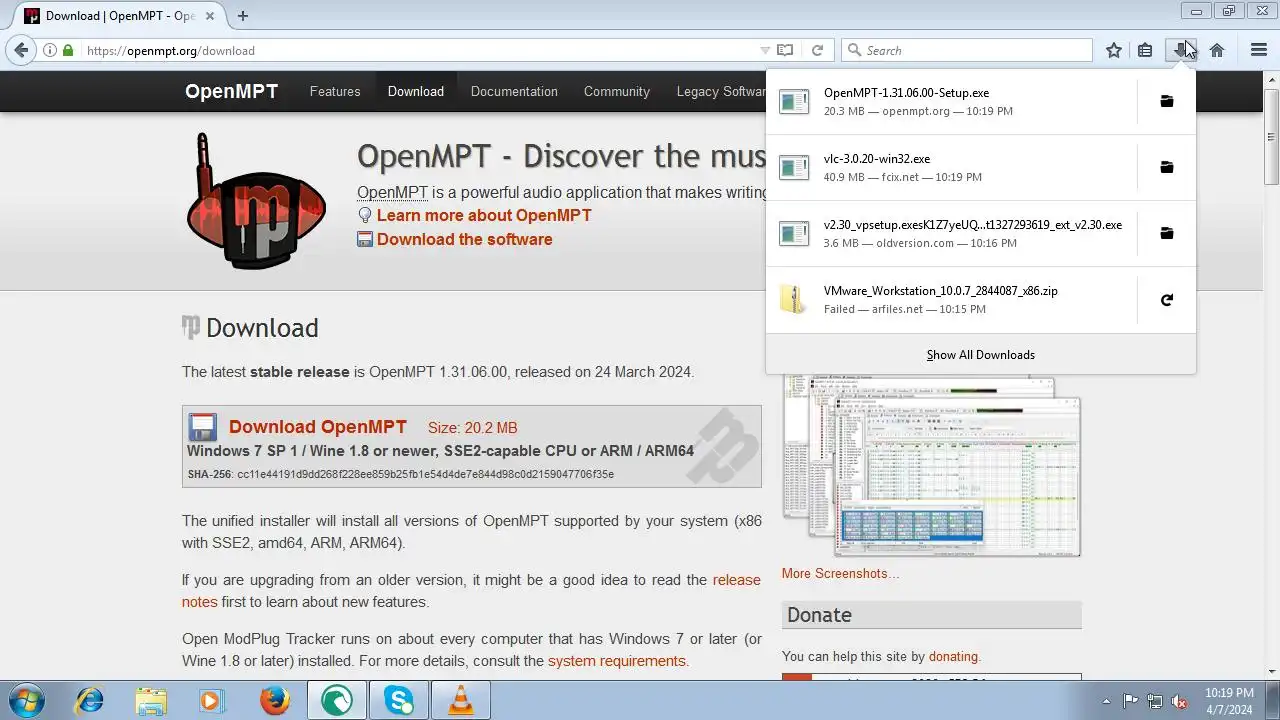Open containing folder for OpenMPT-1.31.06.00-Setup.exe
The height and width of the screenshot is (720, 1280).
coord(1166,101)
